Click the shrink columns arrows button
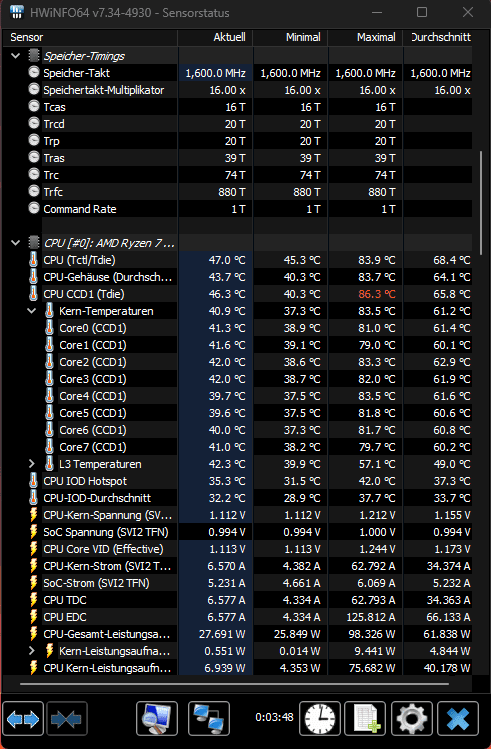The height and width of the screenshot is (749, 494). (66, 718)
